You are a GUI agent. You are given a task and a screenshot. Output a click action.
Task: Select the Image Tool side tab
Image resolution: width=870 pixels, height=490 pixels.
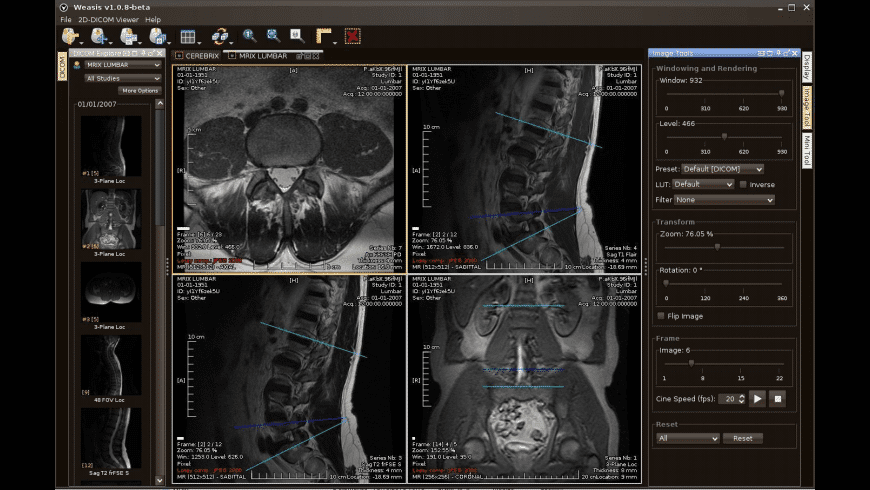click(x=807, y=107)
